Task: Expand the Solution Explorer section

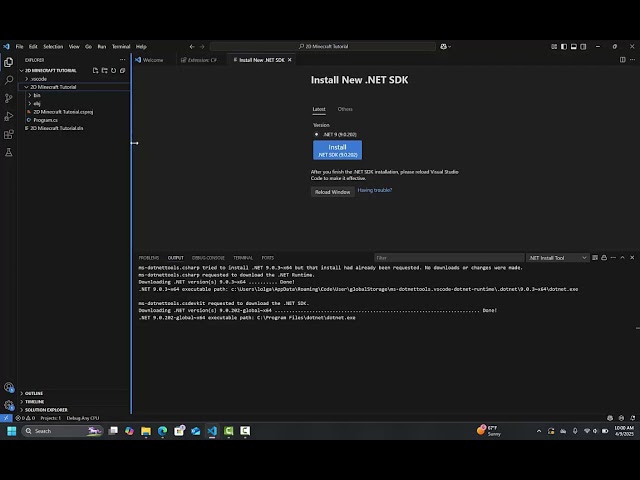Action: click(x=44, y=410)
